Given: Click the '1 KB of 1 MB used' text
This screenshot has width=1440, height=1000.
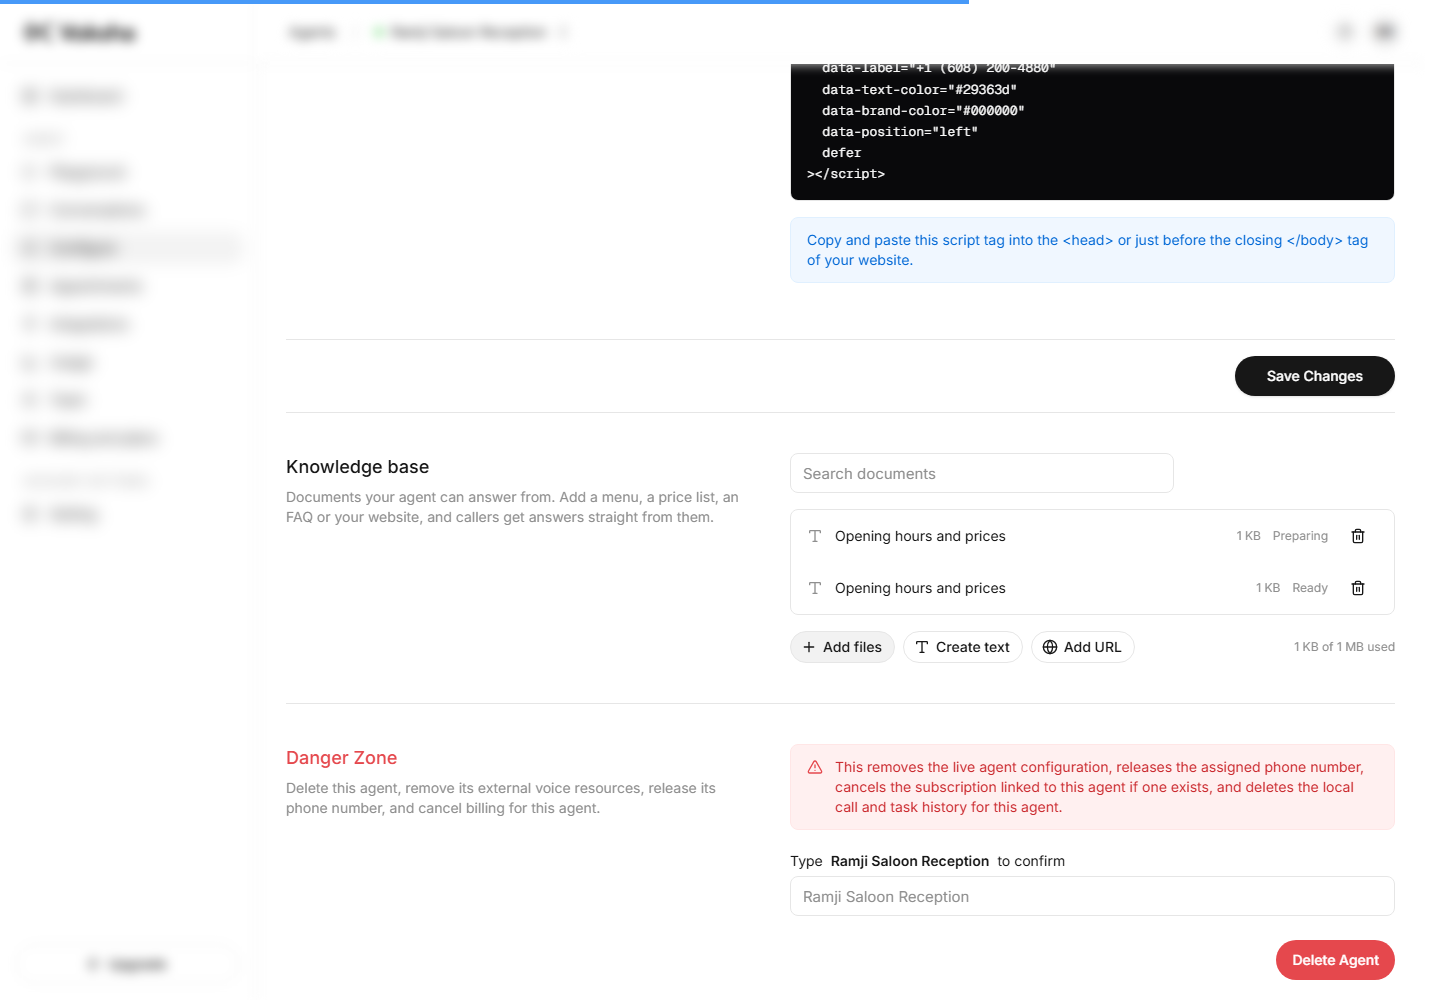Looking at the screenshot, I should click(1344, 647).
